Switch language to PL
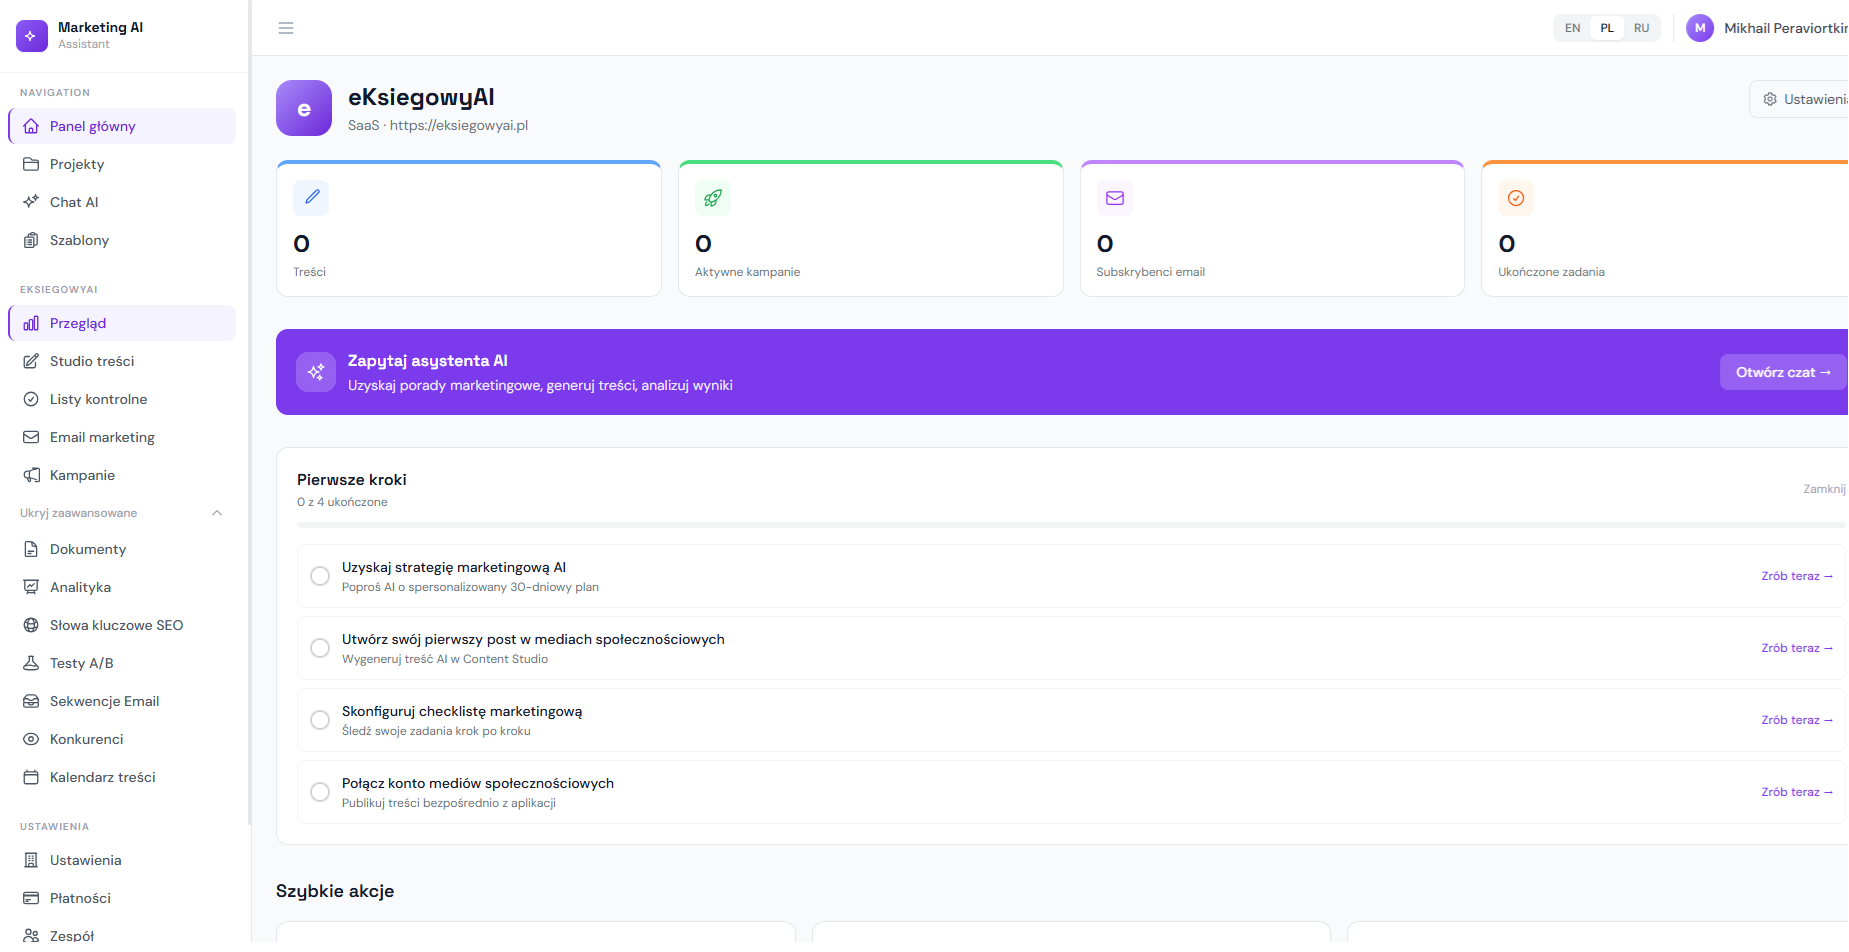This screenshot has height=952, width=1849. [x=1607, y=28]
